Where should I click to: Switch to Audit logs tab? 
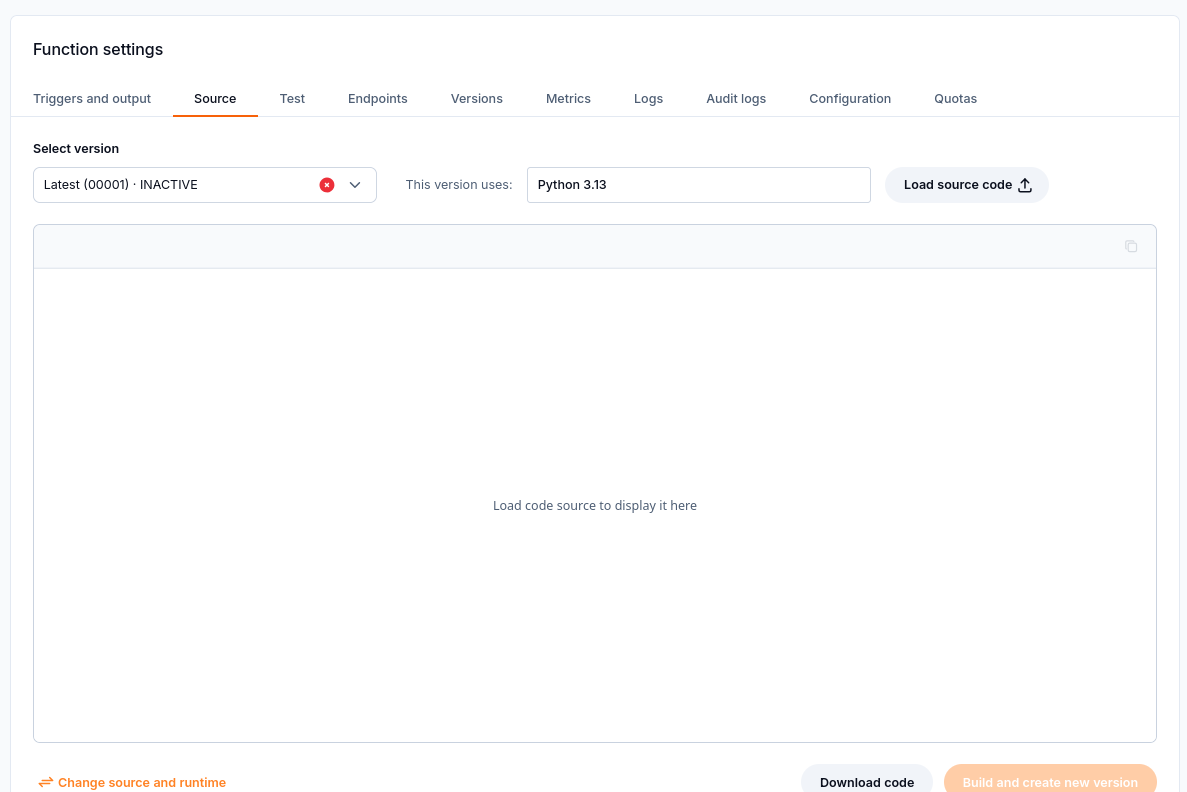click(736, 98)
